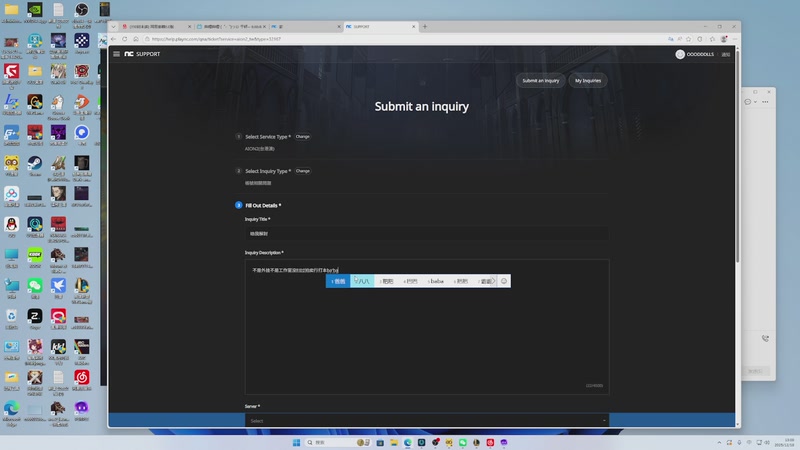
Task: Switch to the second browser tab
Action: click(231, 27)
